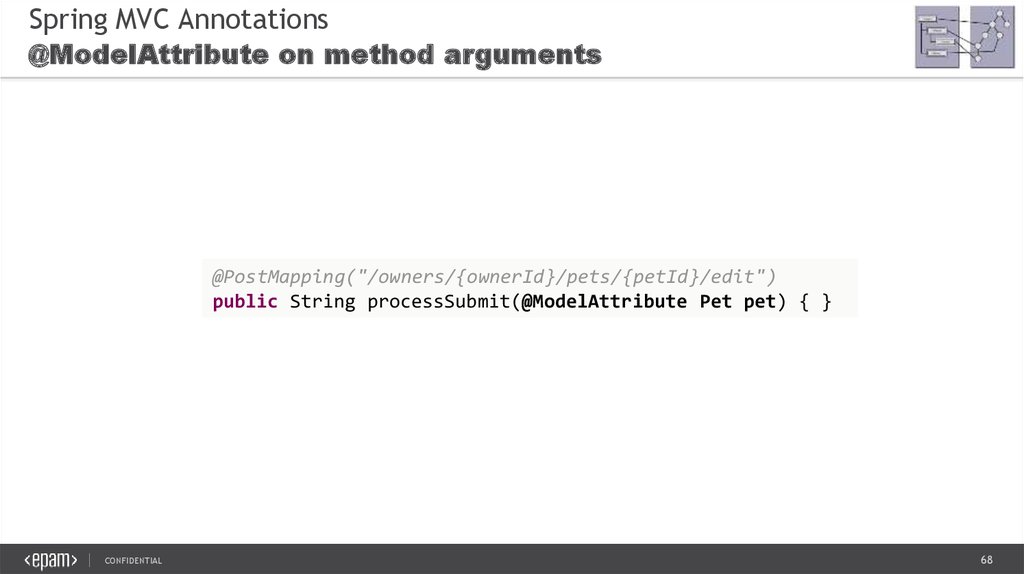
Task: Click the "Spring MVC Annotations" title
Action: [178, 19]
